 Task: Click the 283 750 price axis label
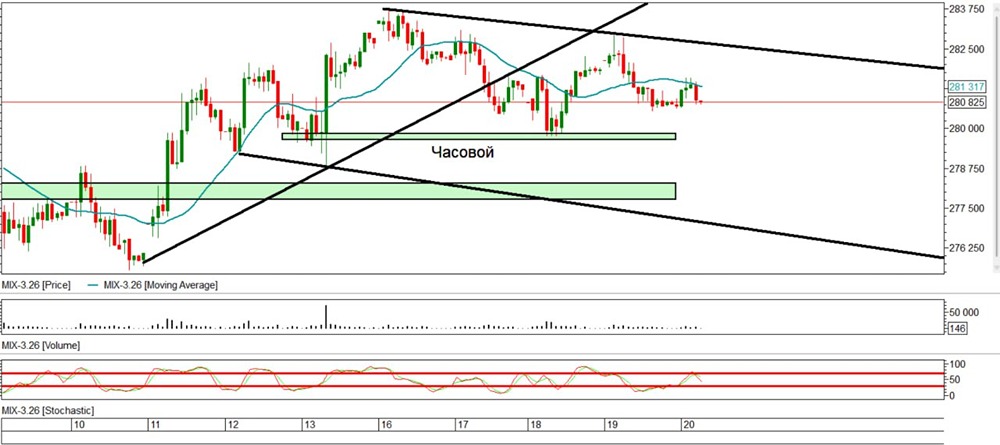[967, 10]
